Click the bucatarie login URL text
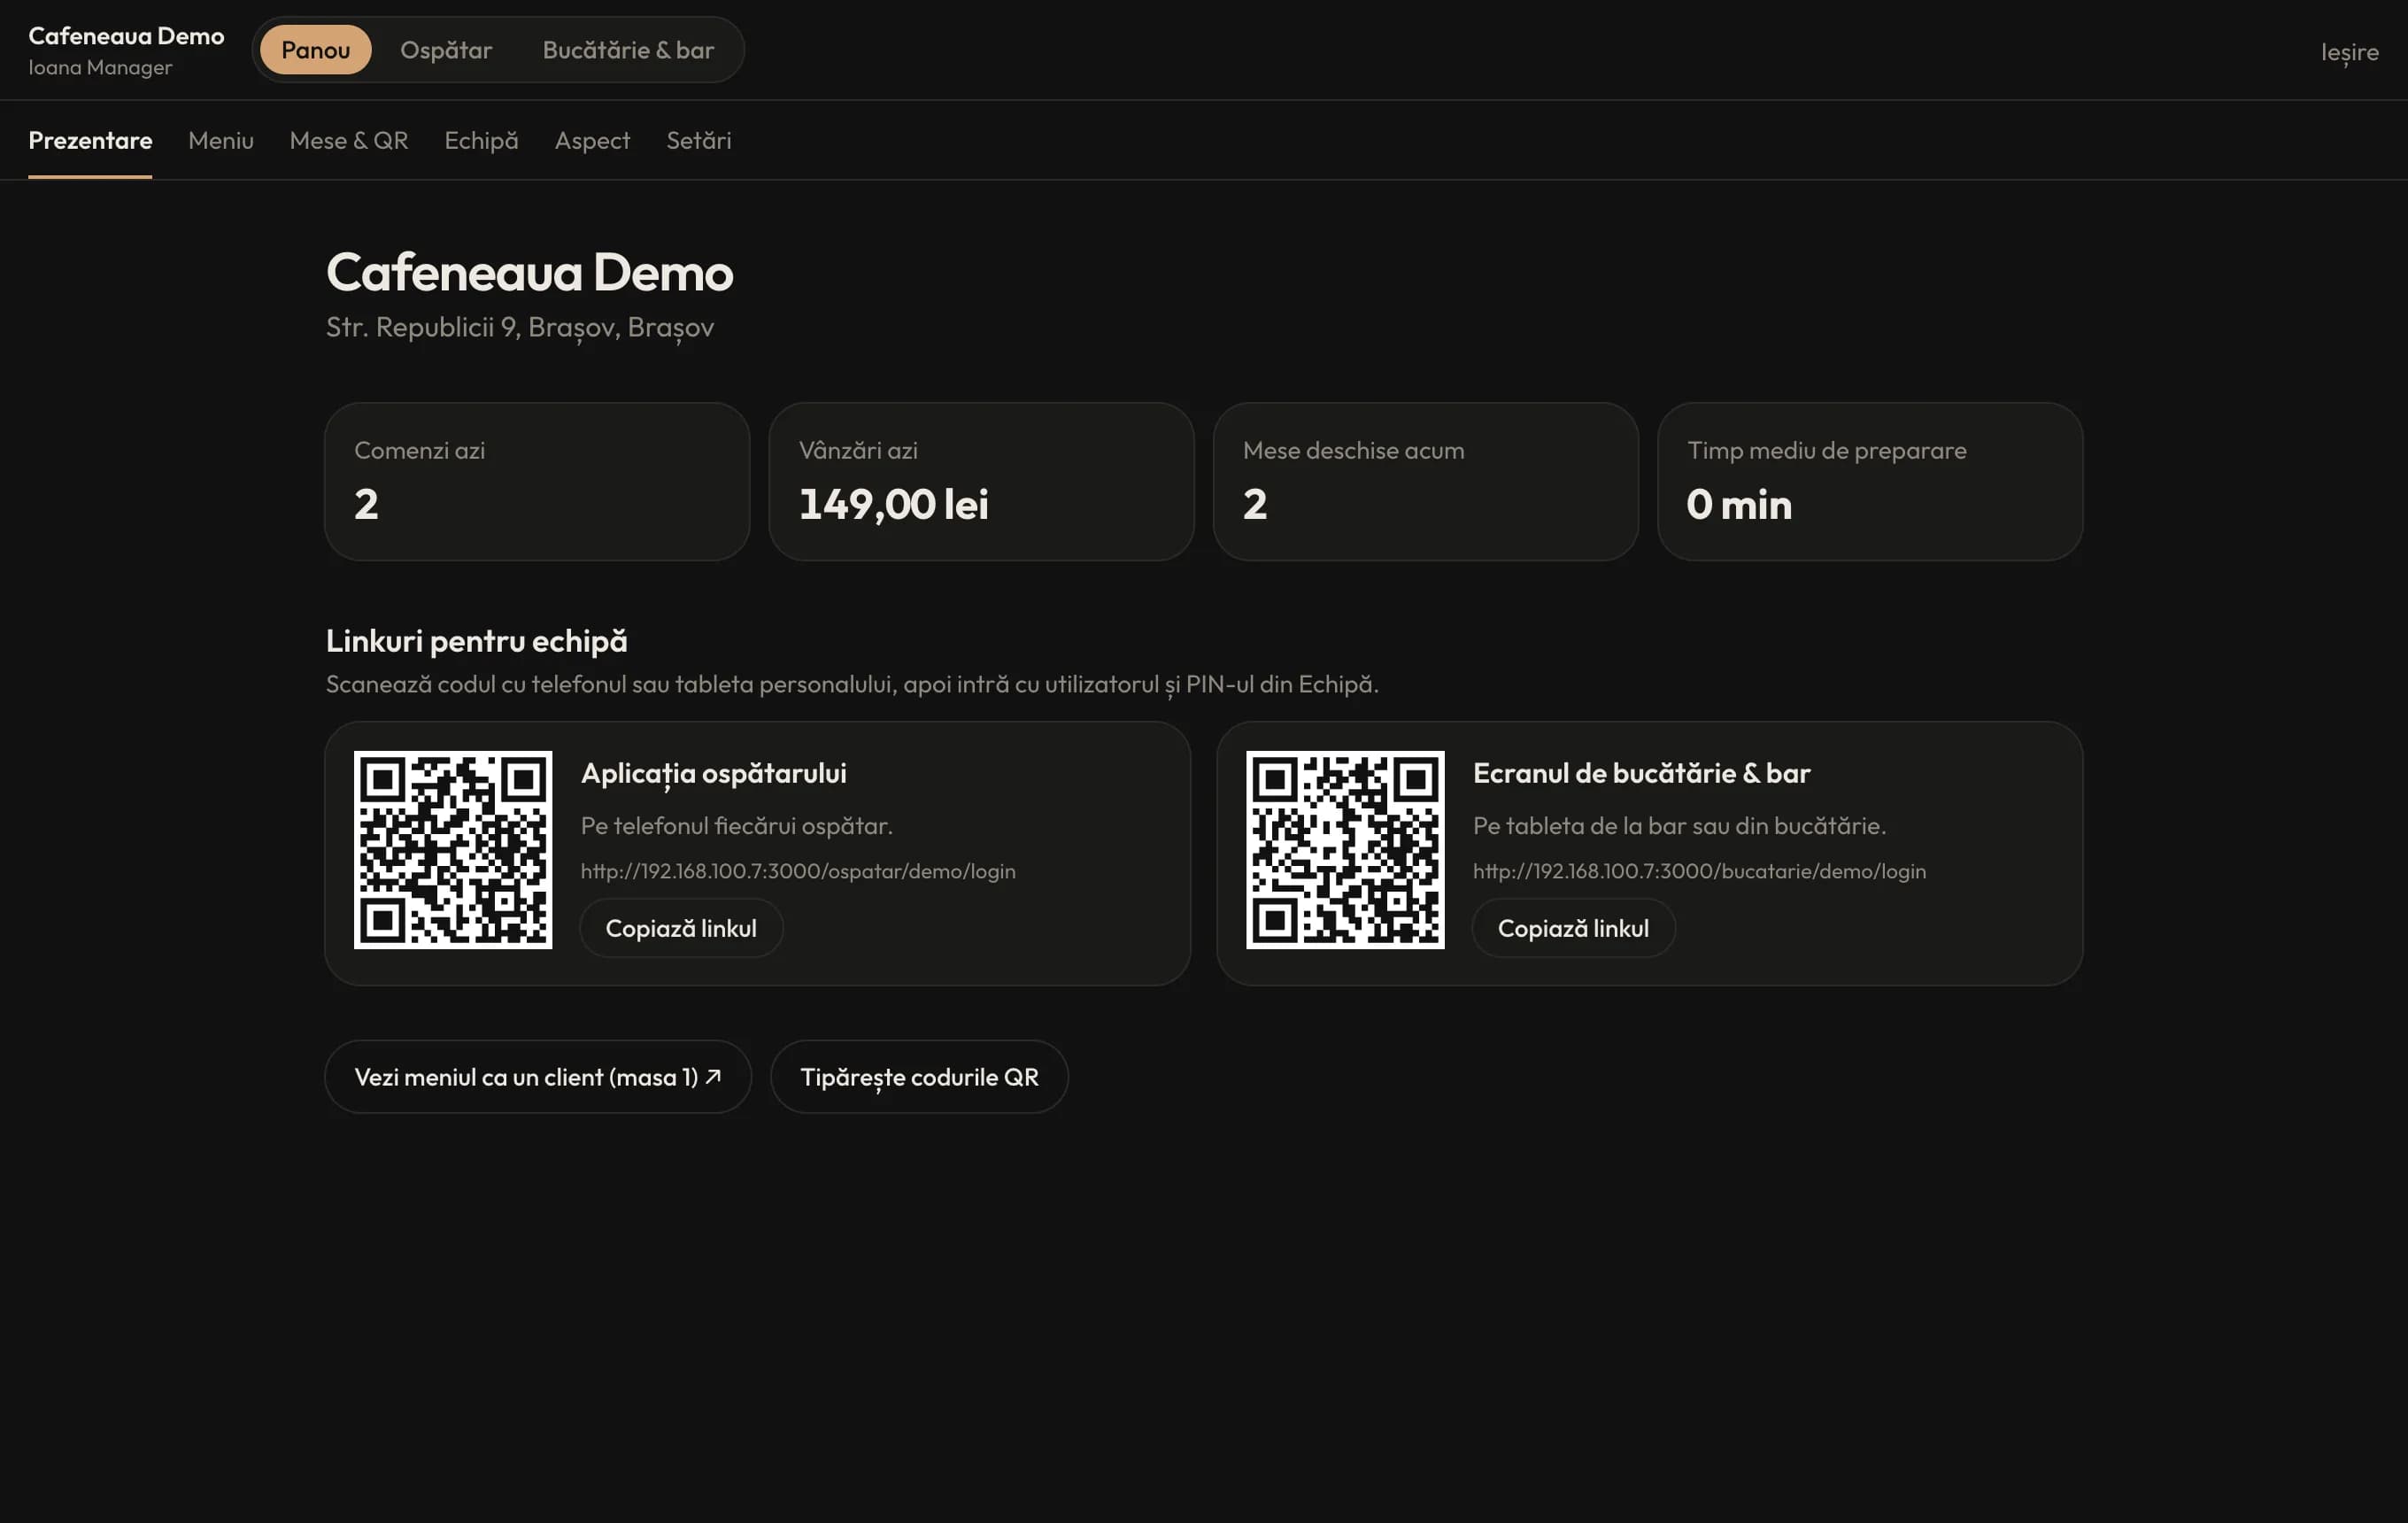 click(1699, 871)
